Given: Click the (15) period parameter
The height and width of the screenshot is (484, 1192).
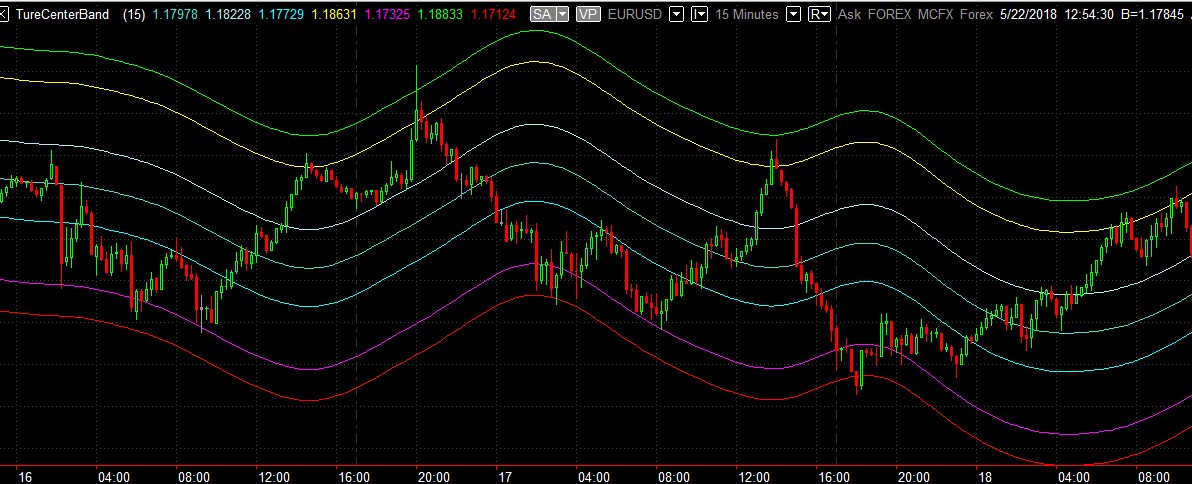Looking at the screenshot, I should pyautogui.click(x=134, y=14).
